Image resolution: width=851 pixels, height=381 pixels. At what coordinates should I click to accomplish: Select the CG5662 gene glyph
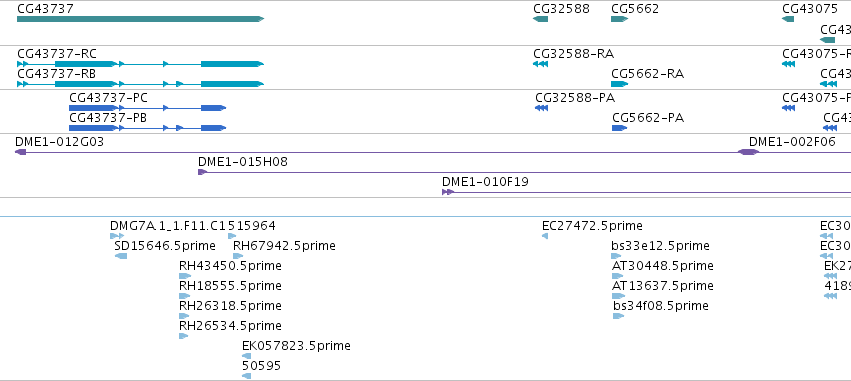[x=619, y=19]
